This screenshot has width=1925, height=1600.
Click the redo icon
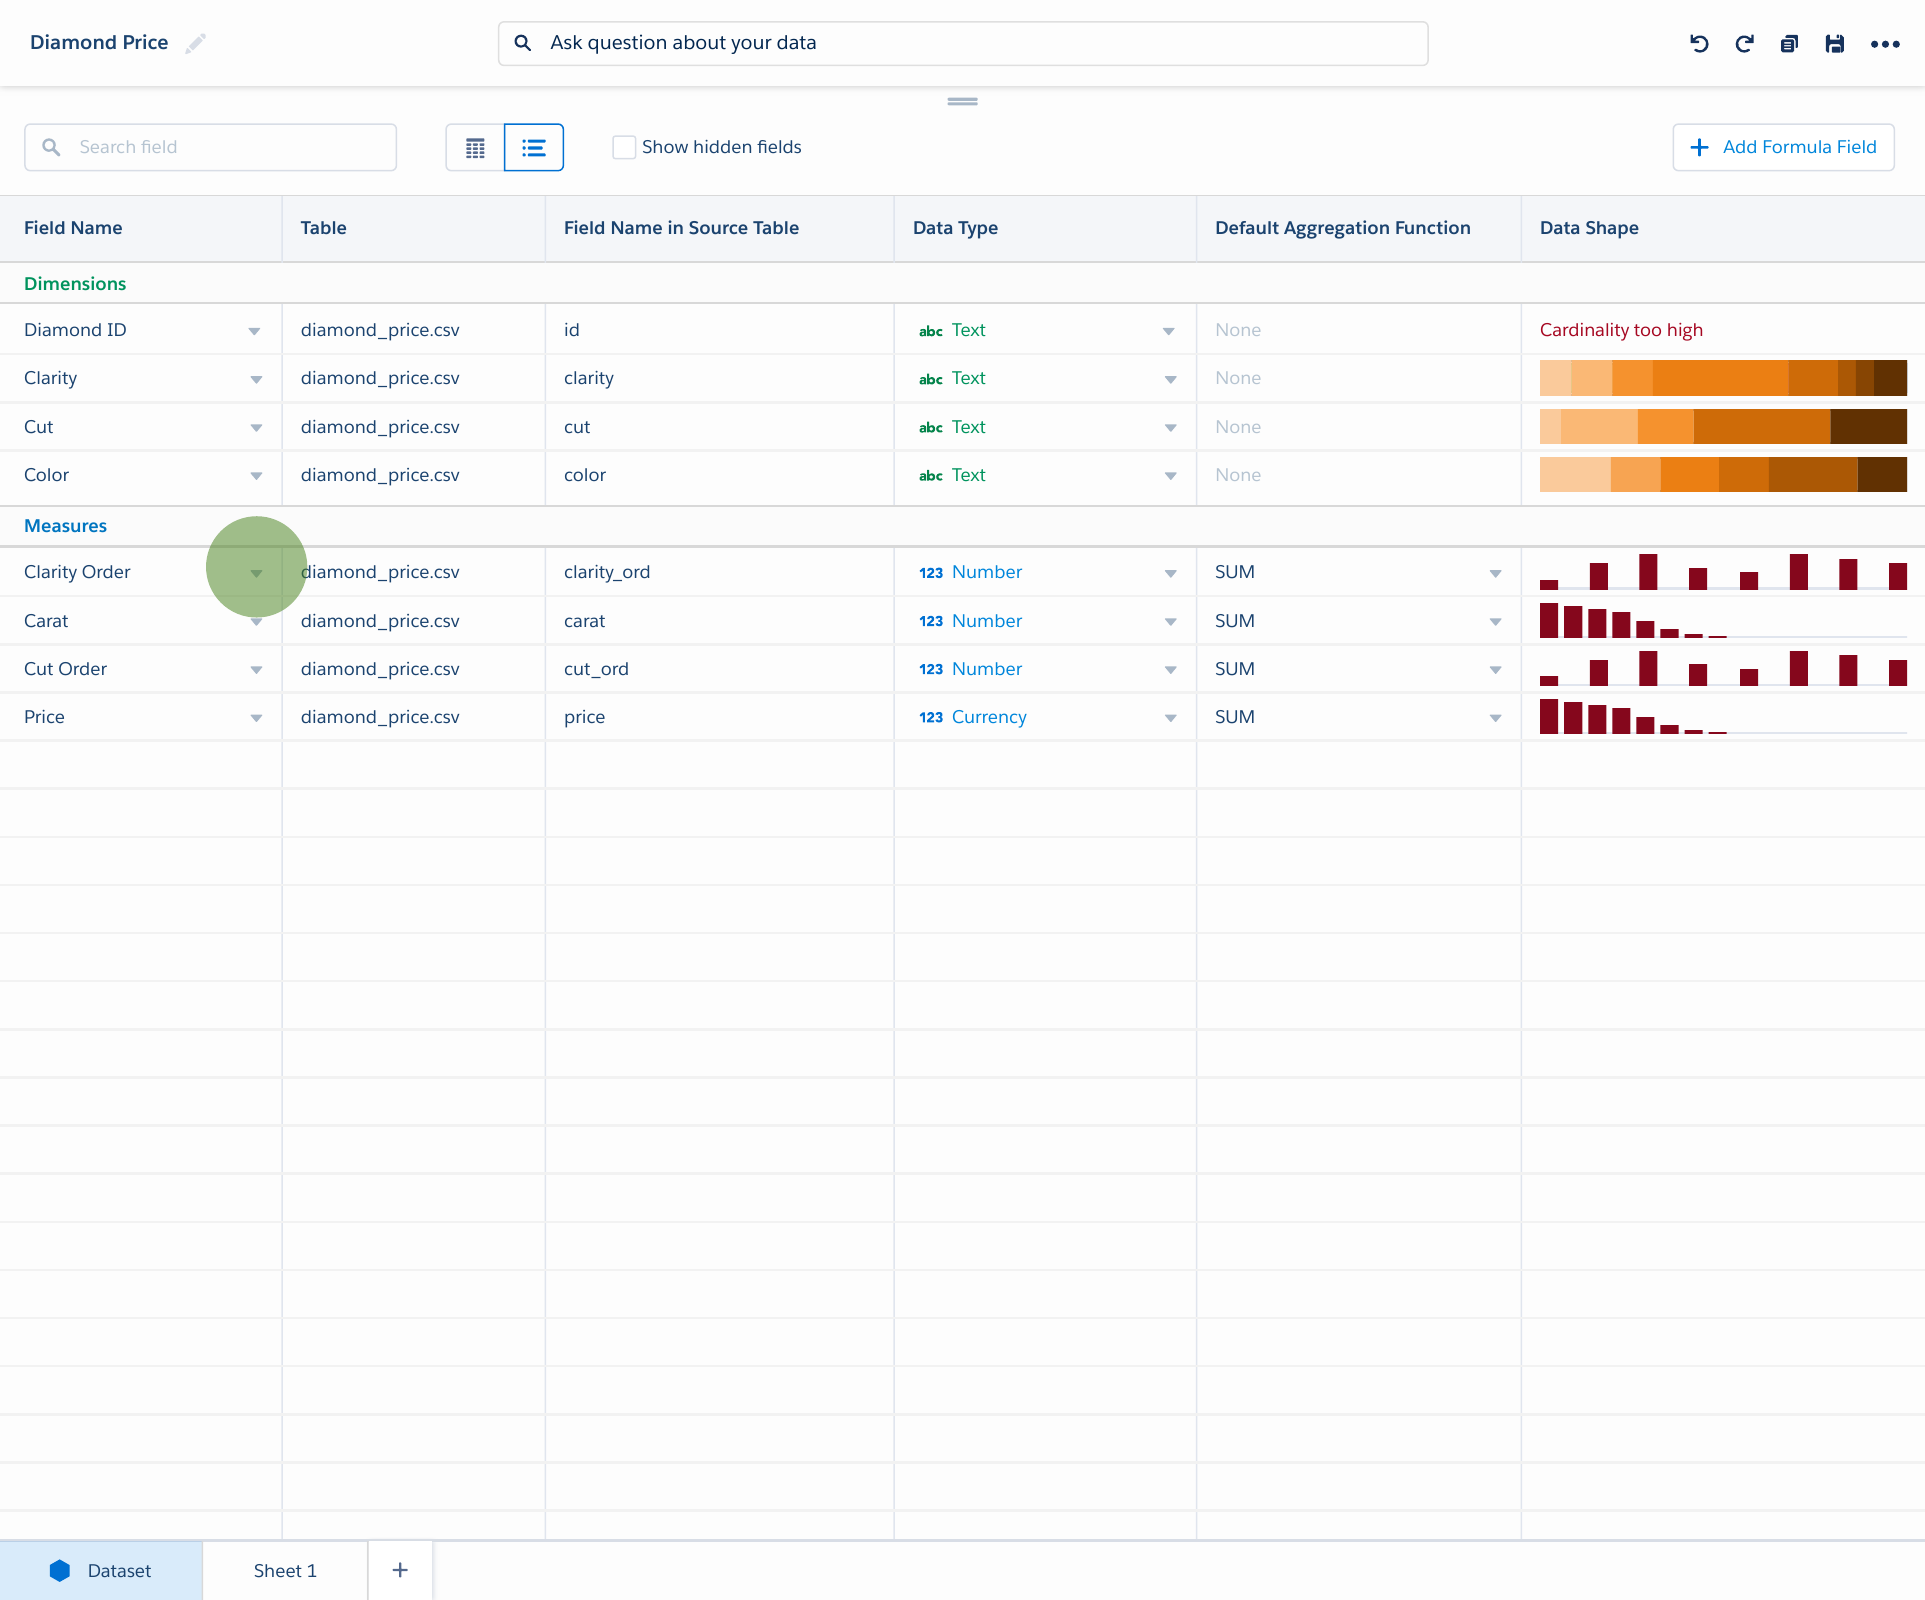pos(1744,43)
